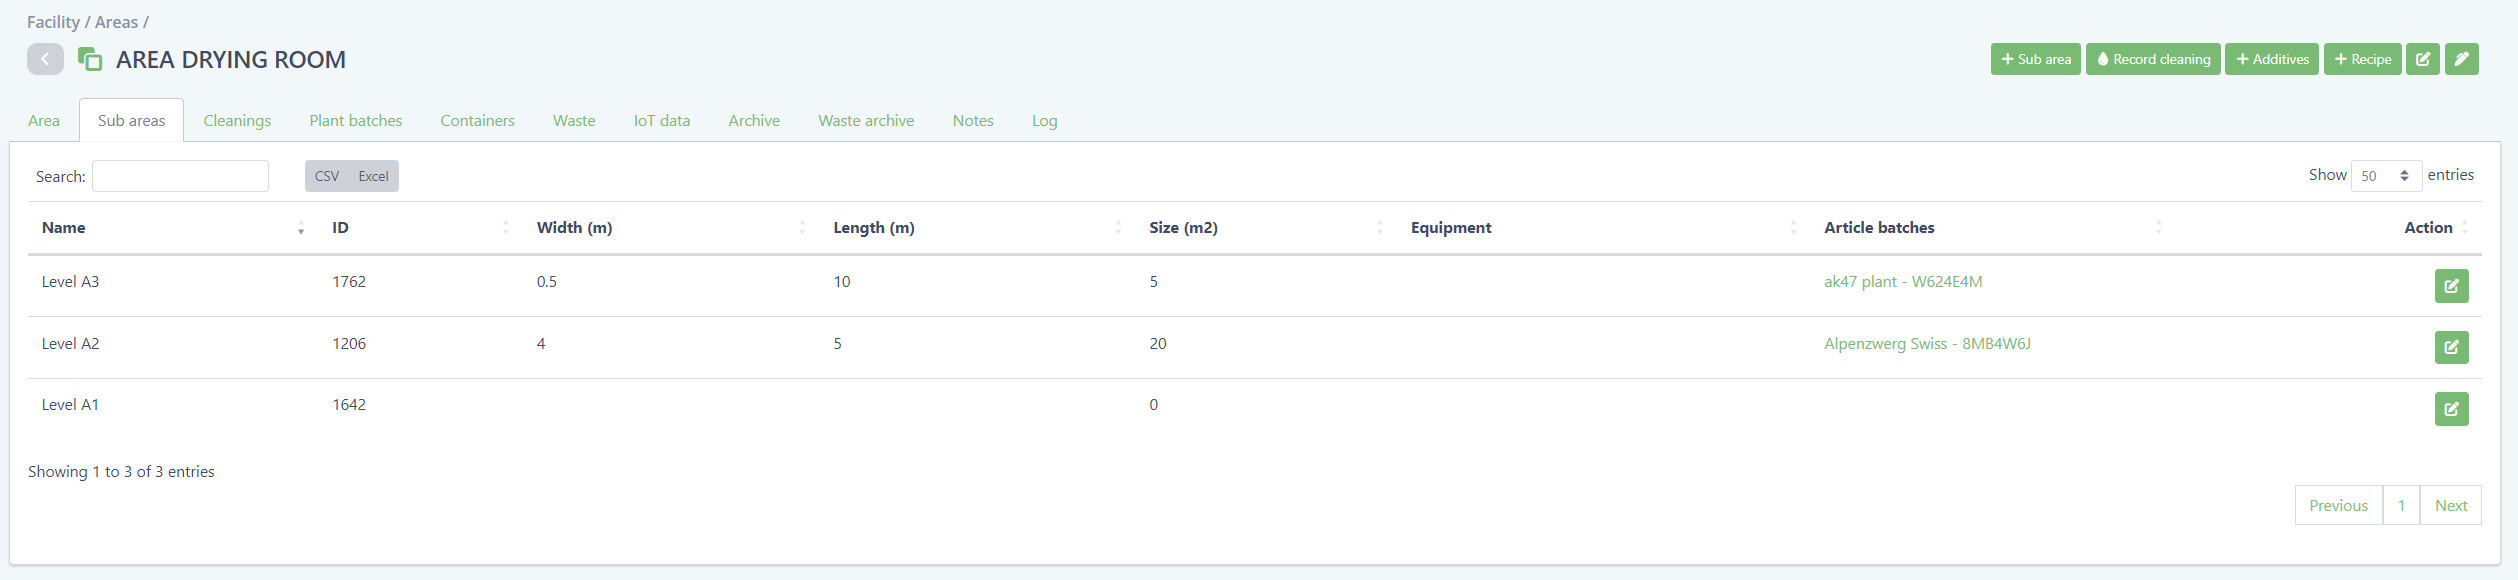Open the entries count dropdown
Screen dimensions: 2518x580
coord(2385,176)
